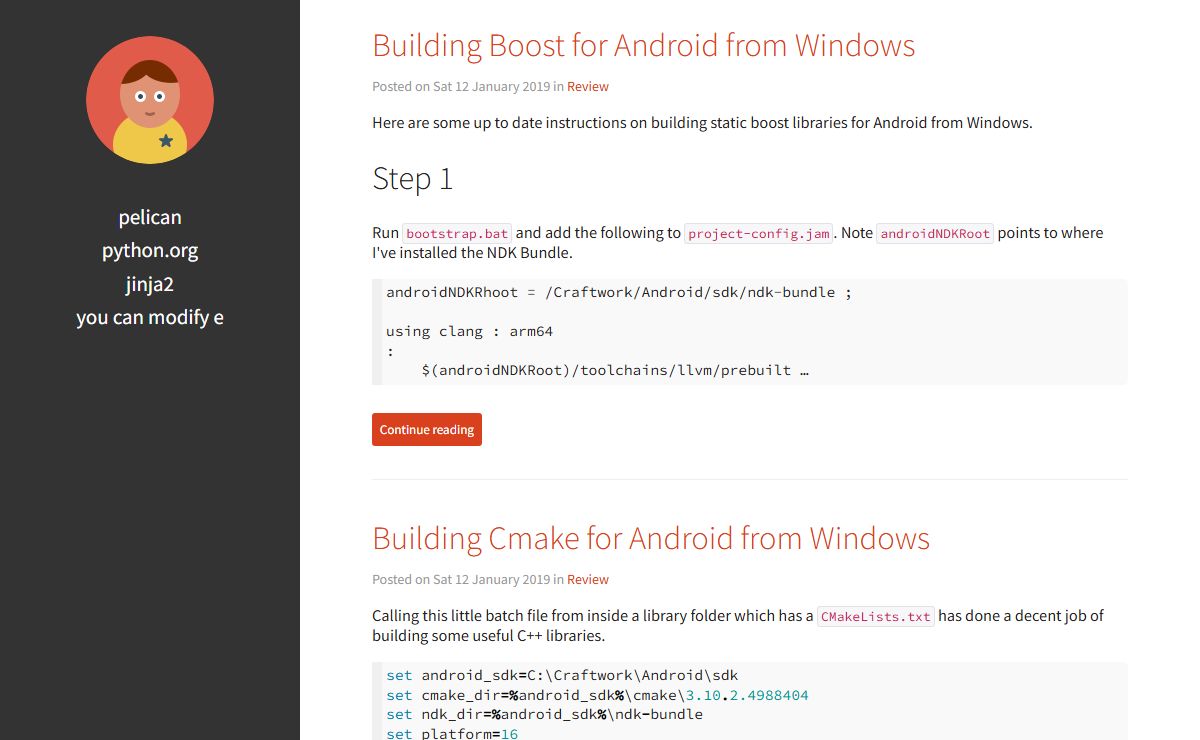Follow the 'you can modify e' link
The image size is (1200, 740).
point(150,317)
